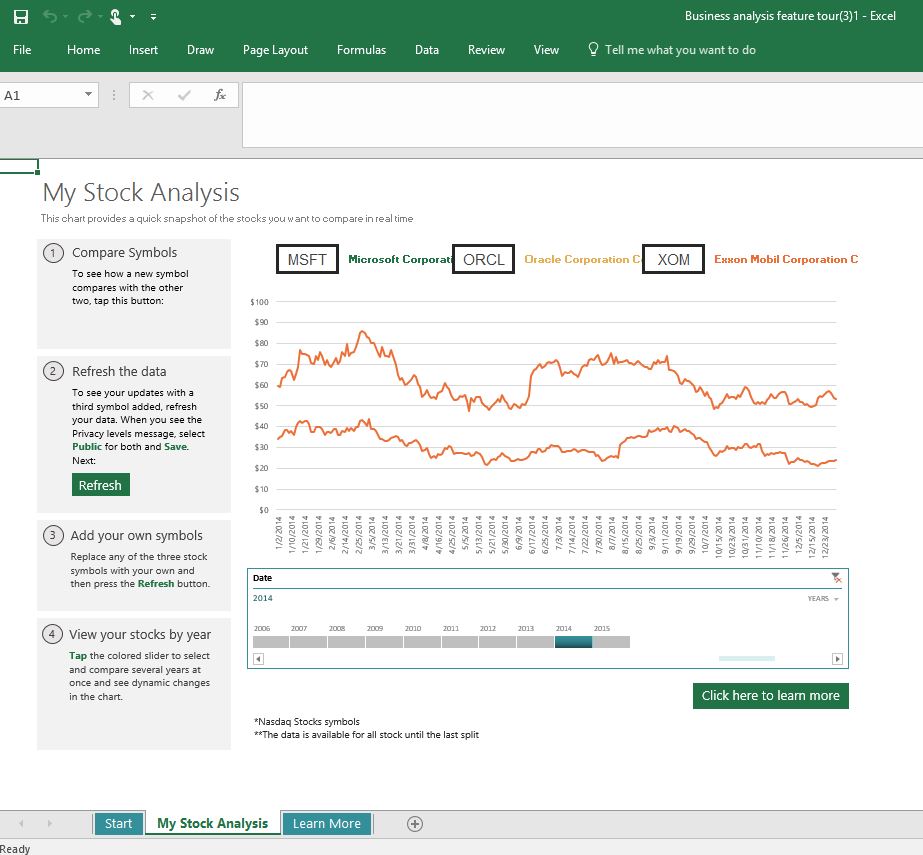The width and height of the screenshot is (923, 855).
Task: Toggle Touch/Mouse mode icon
Action: (x=115, y=17)
